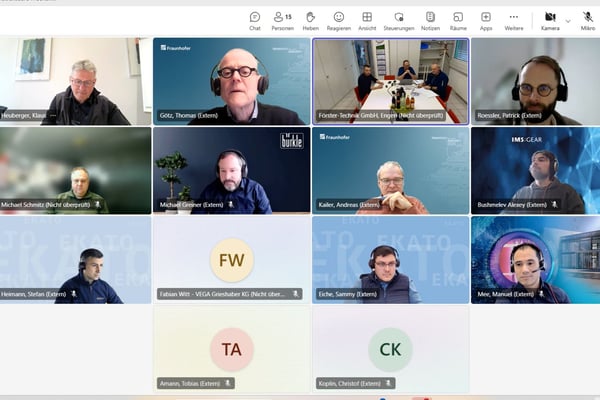Open the Apps panel
This screenshot has width=600, height=400.
[486, 20]
